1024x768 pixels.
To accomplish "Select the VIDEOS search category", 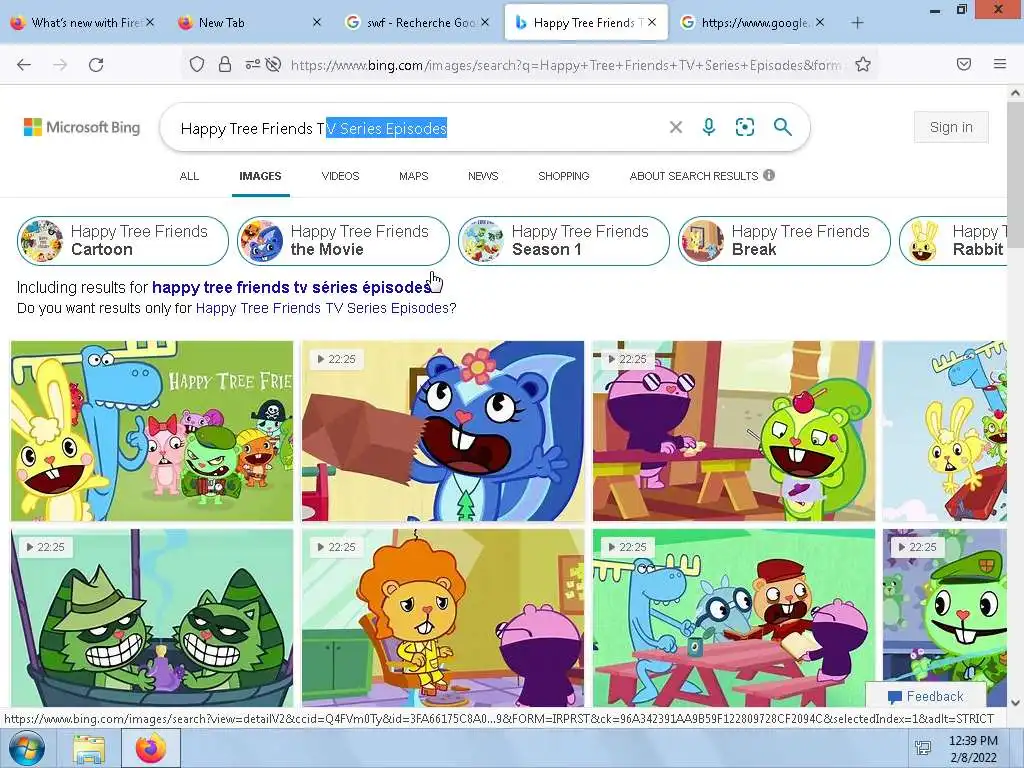I will 340,176.
